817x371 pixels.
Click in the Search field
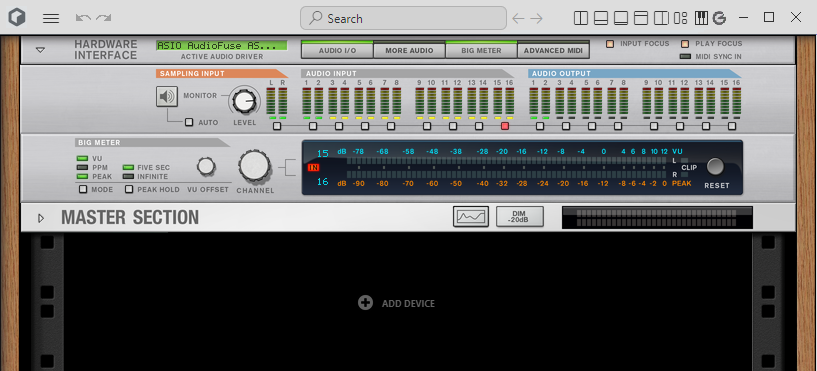[x=403, y=18]
